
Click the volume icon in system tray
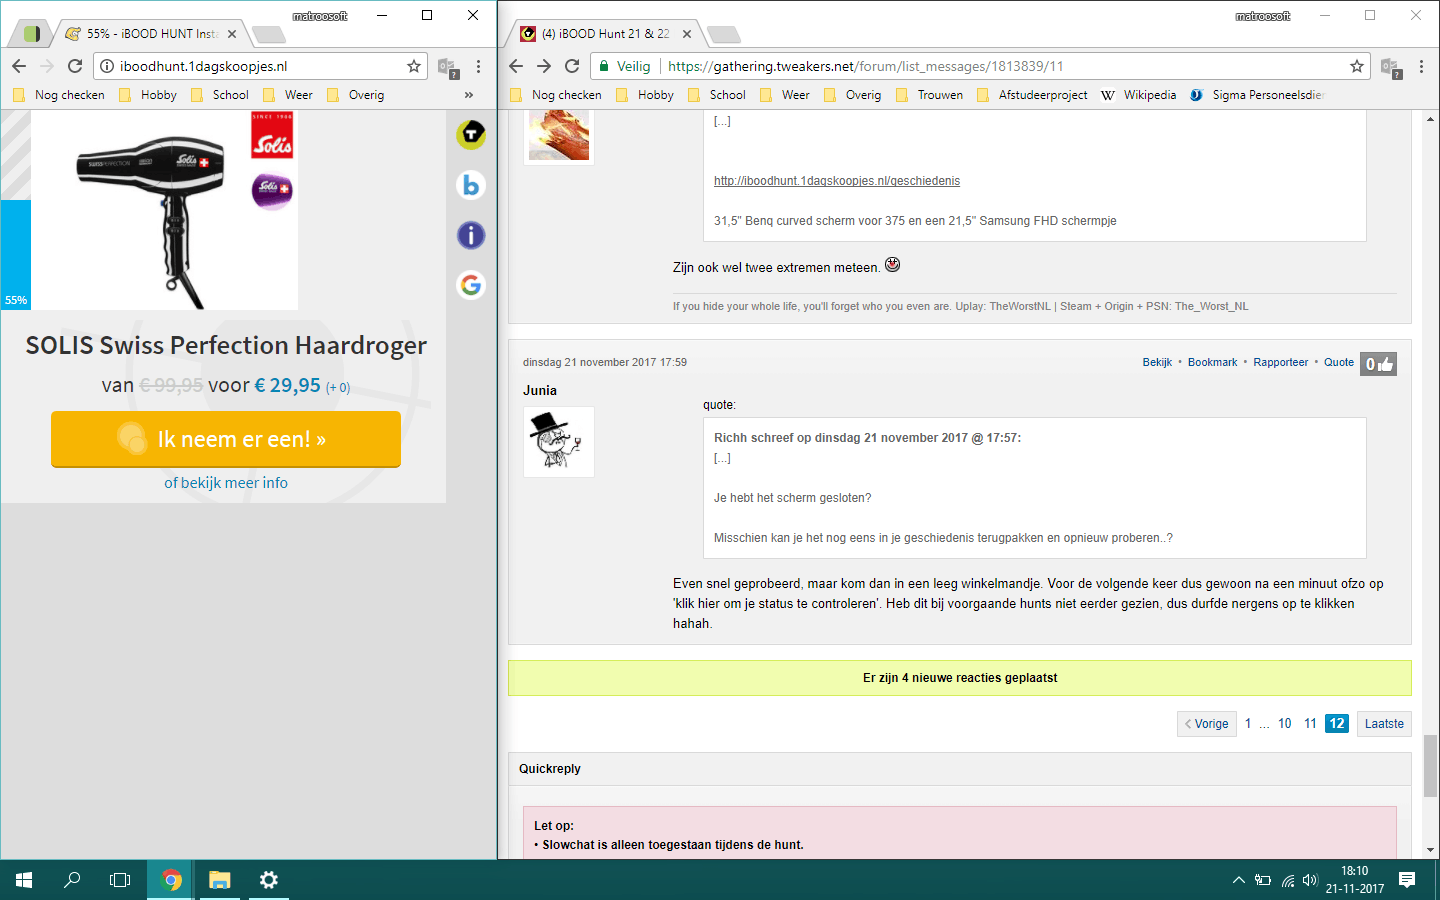point(1311,880)
